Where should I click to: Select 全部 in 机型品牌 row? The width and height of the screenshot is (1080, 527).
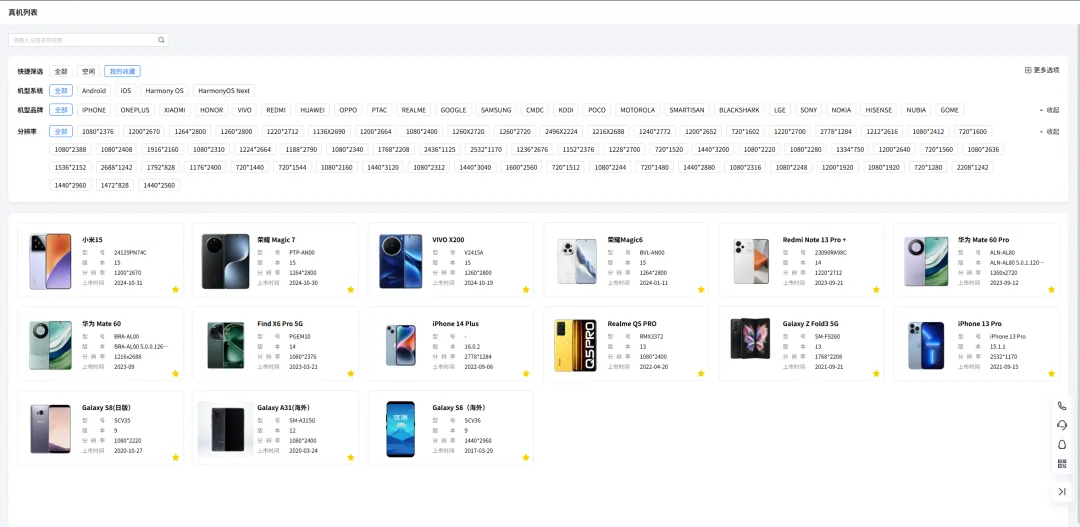[61, 110]
